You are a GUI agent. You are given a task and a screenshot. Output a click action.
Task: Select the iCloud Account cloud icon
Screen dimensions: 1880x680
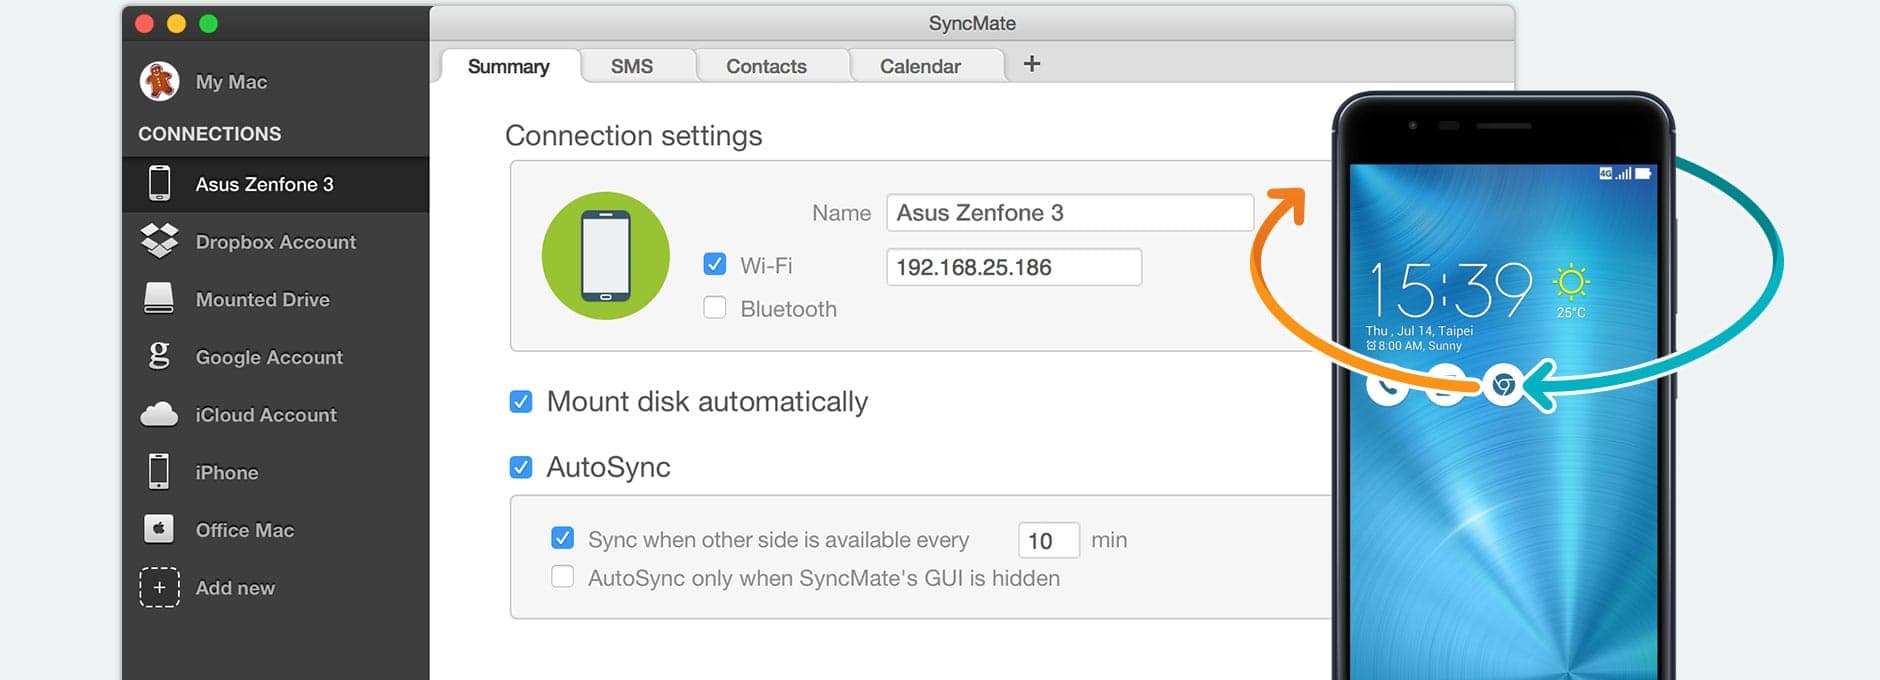click(159, 414)
